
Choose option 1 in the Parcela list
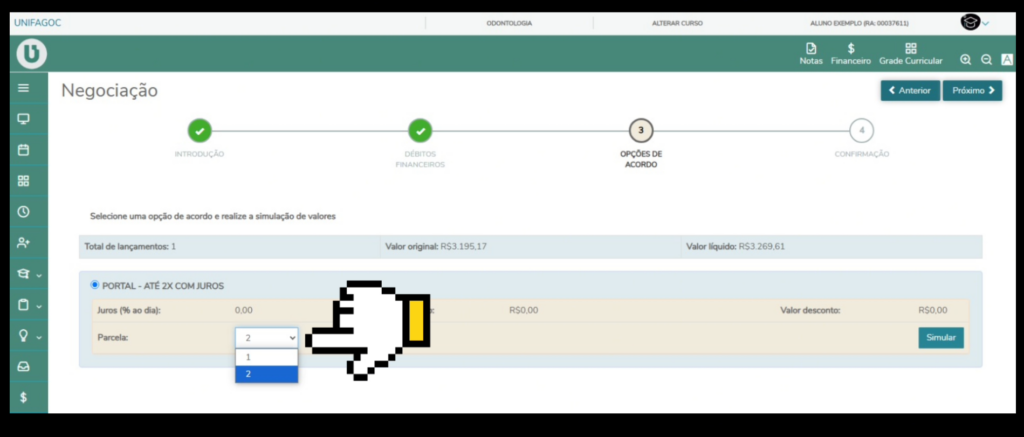(x=266, y=357)
